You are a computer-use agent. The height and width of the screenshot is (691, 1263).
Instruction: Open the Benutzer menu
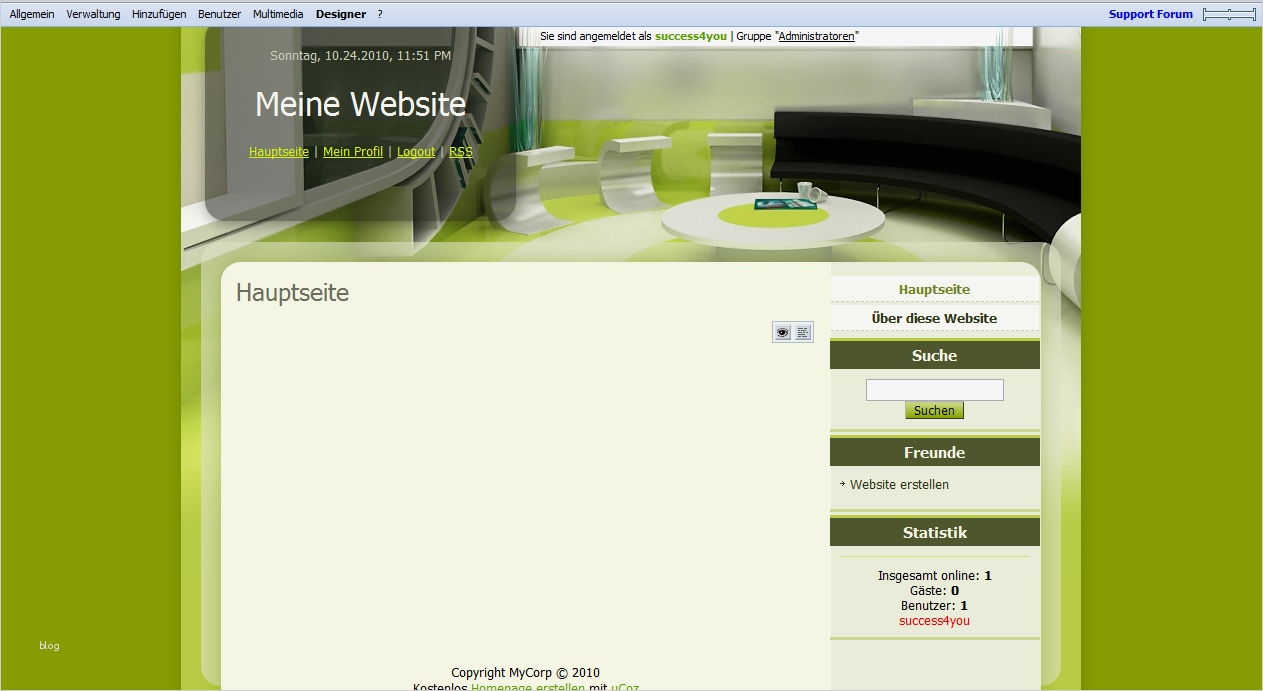click(x=219, y=13)
